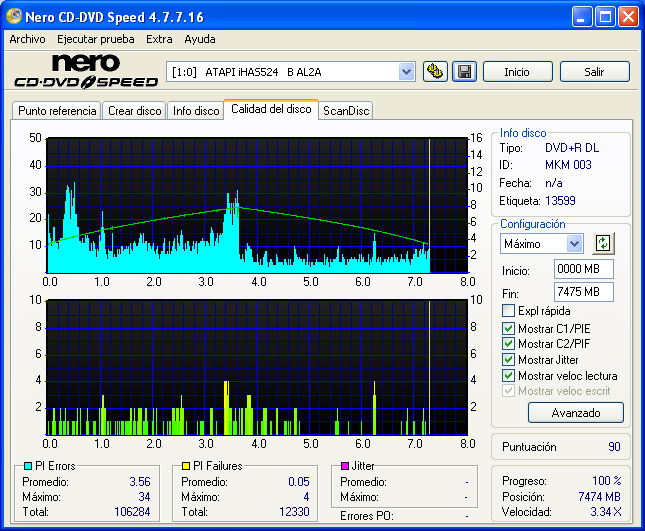Click the green refresh icon in Configuración

[x=602, y=243]
